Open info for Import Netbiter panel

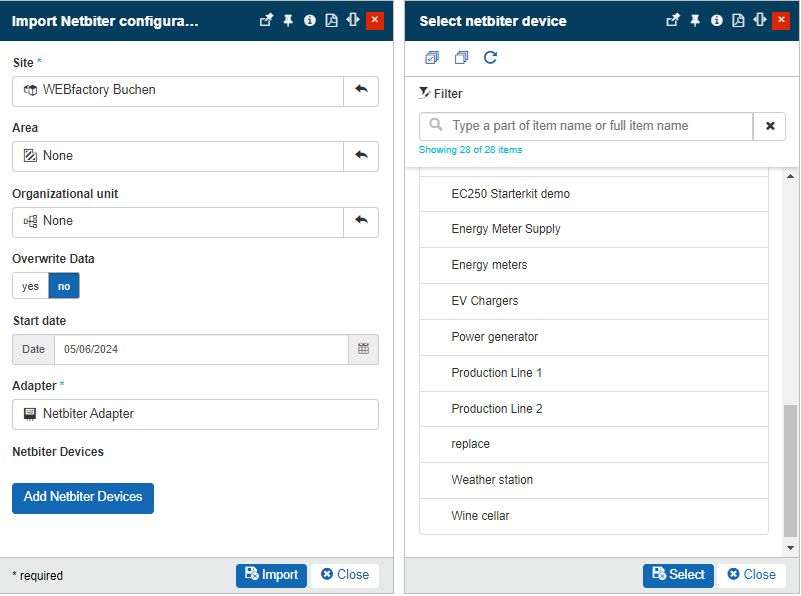310,20
